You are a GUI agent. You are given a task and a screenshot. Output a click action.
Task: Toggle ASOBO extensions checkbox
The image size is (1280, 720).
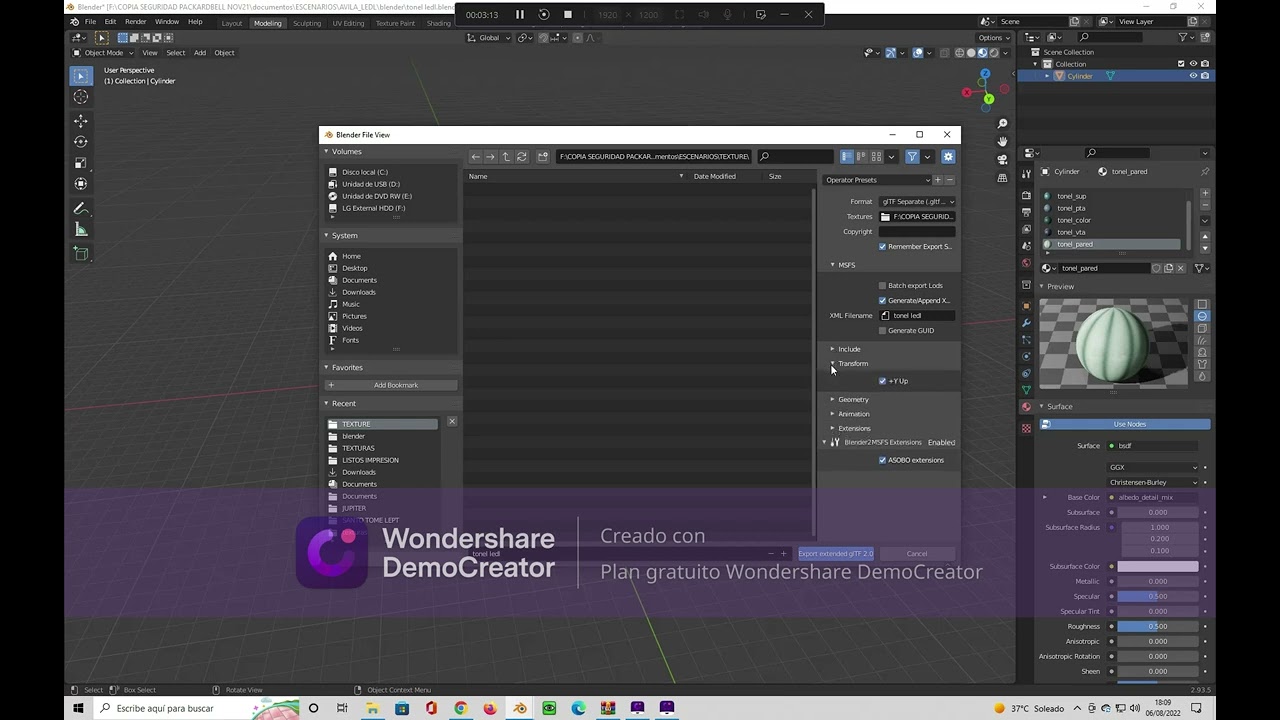pyautogui.click(x=883, y=460)
